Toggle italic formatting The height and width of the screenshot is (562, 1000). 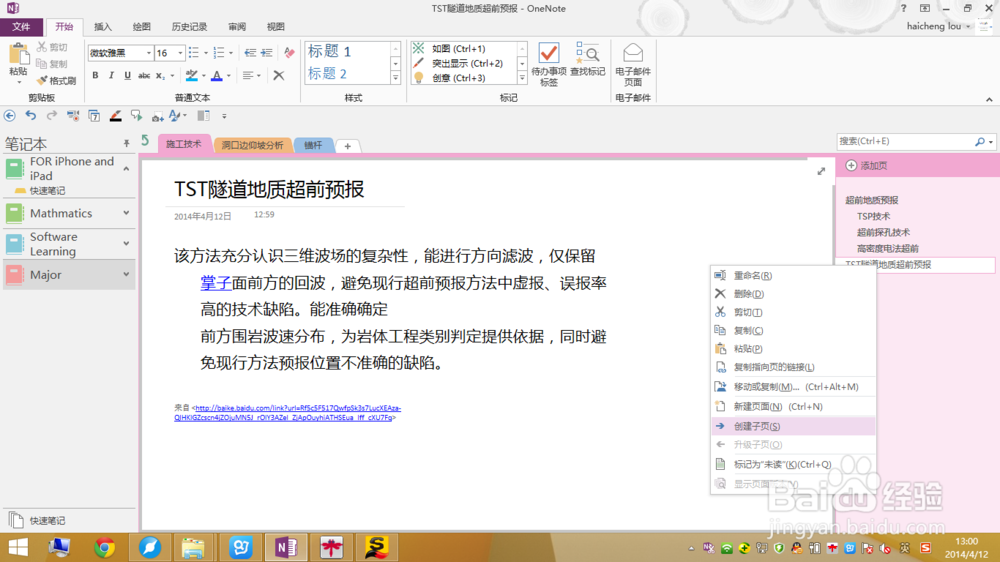click(x=111, y=75)
